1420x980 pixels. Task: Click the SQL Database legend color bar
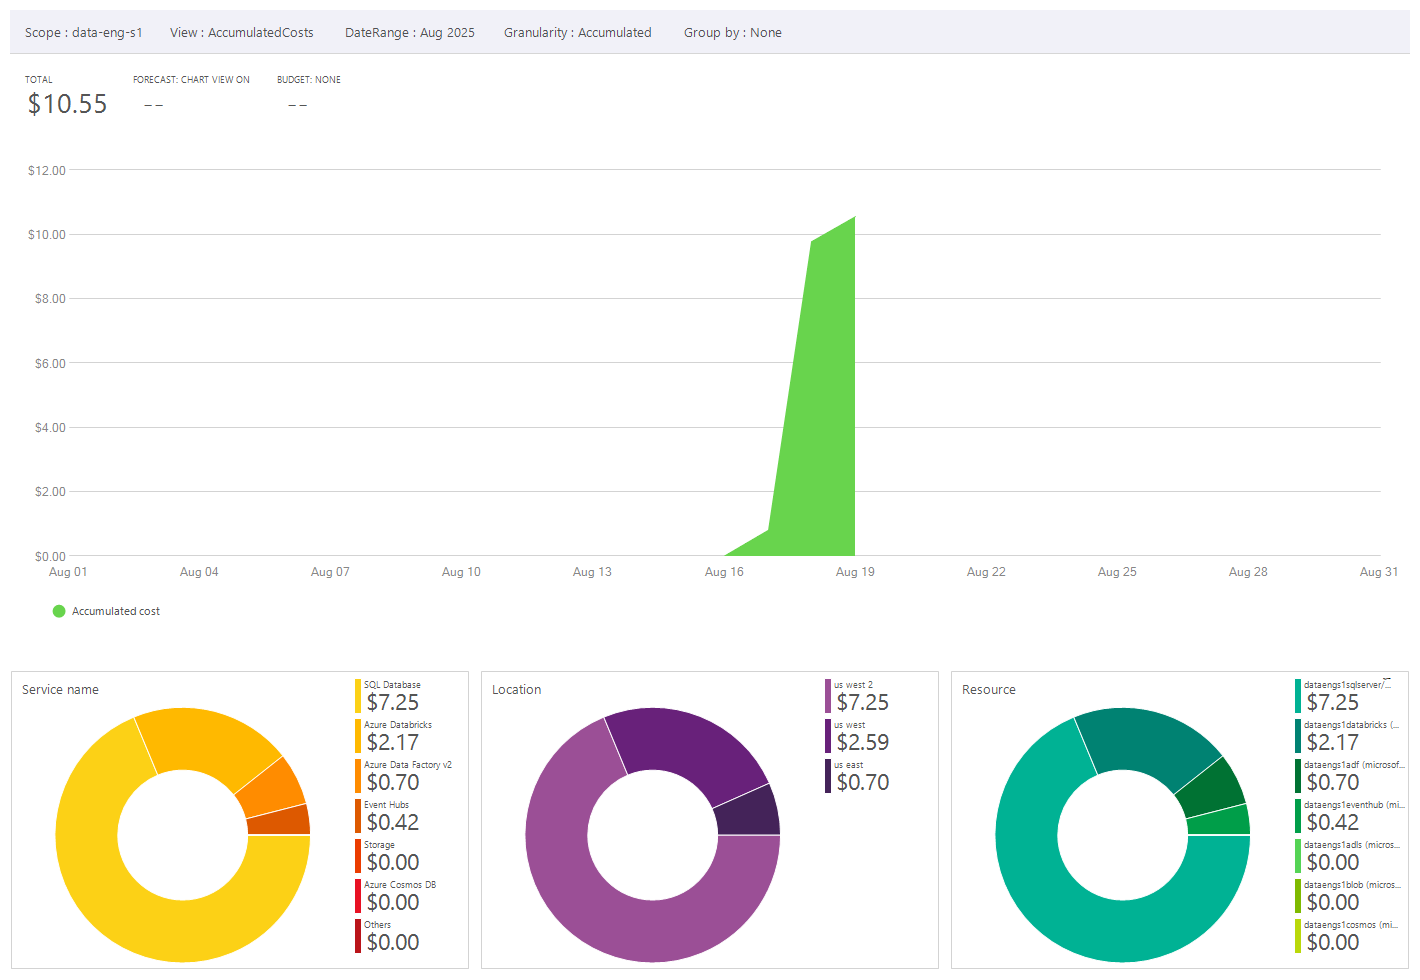pyautogui.click(x=358, y=696)
